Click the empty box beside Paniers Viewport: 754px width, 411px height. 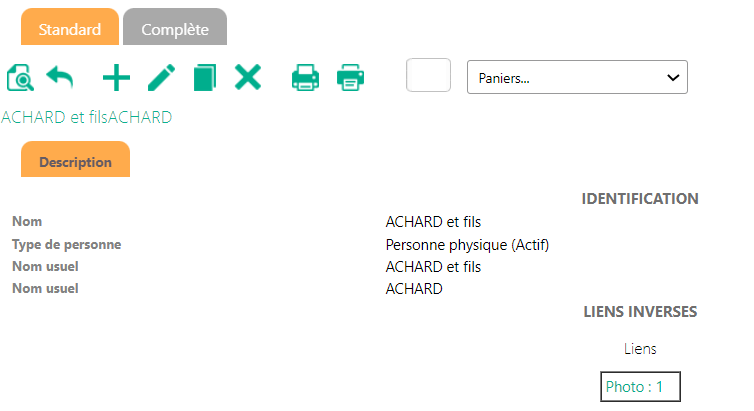point(428,75)
